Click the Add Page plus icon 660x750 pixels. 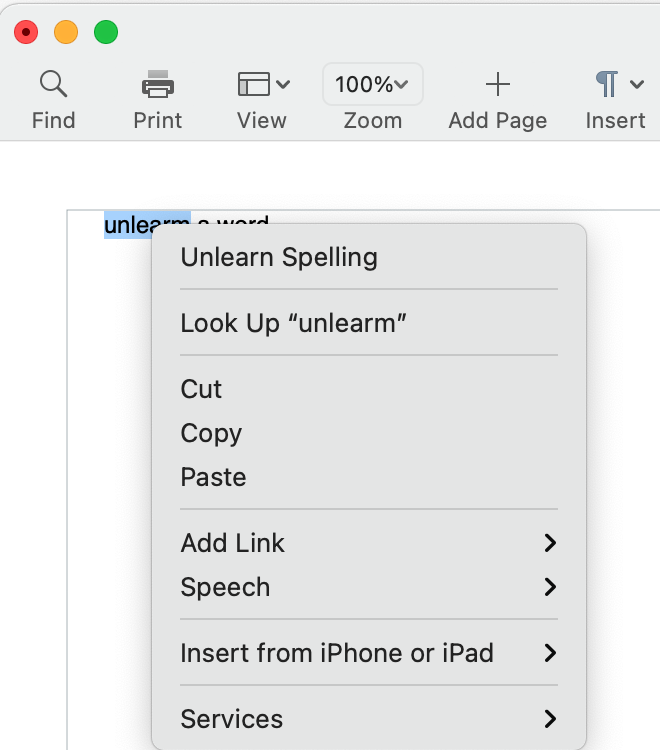[x=497, y=84]
